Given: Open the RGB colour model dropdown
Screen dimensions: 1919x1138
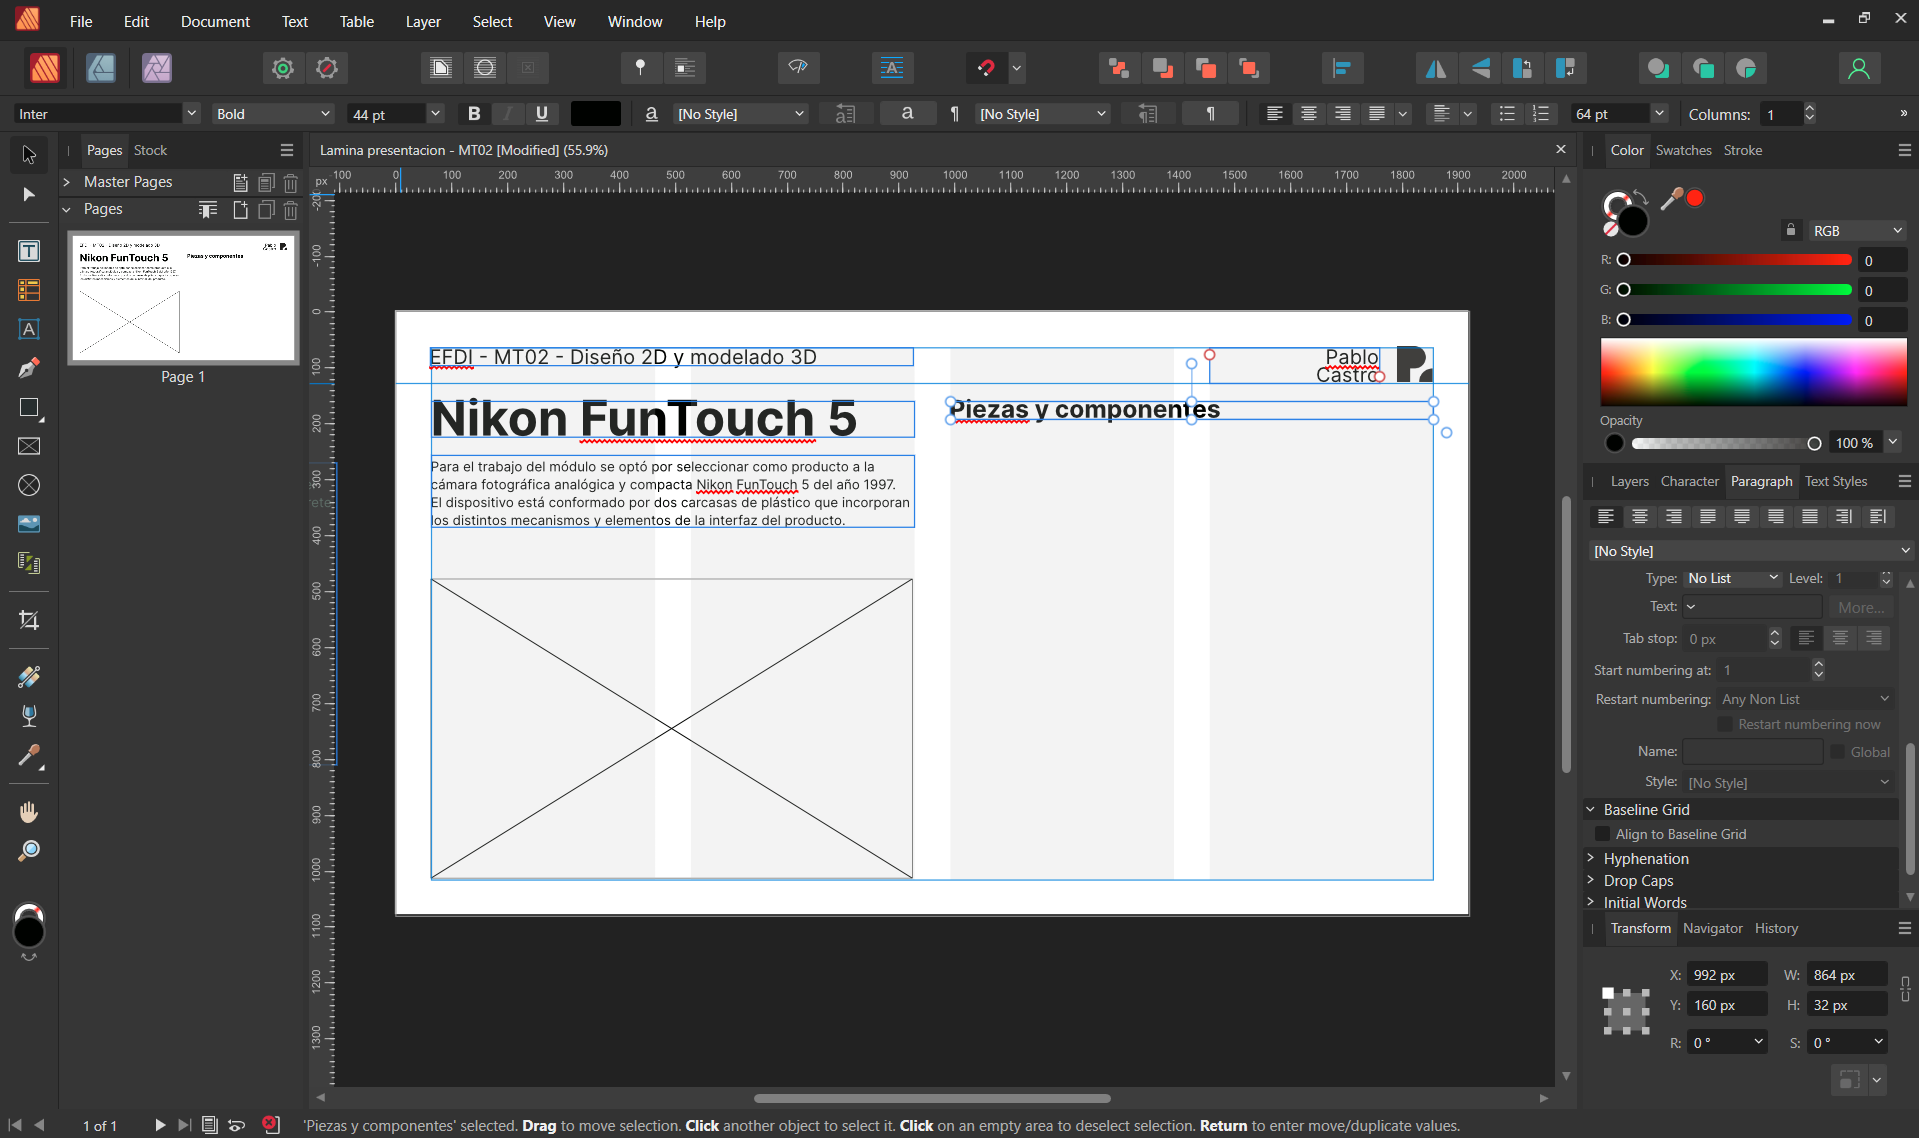Looking at the screenshot, I should pos(1858,230).
